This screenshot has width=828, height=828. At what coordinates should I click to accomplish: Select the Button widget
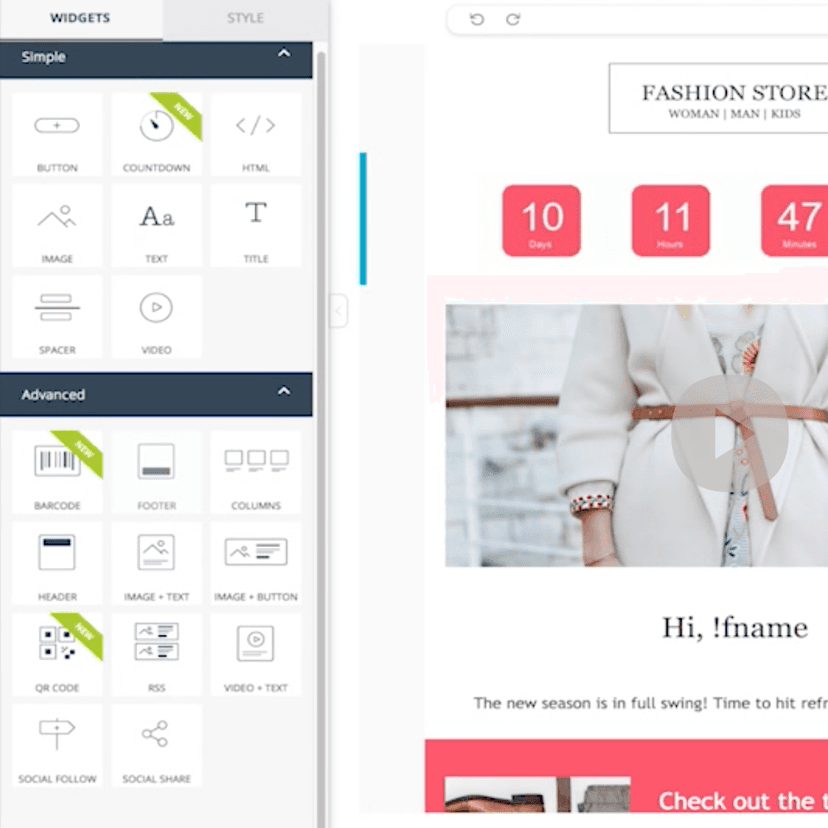click(x=57, y=132)
